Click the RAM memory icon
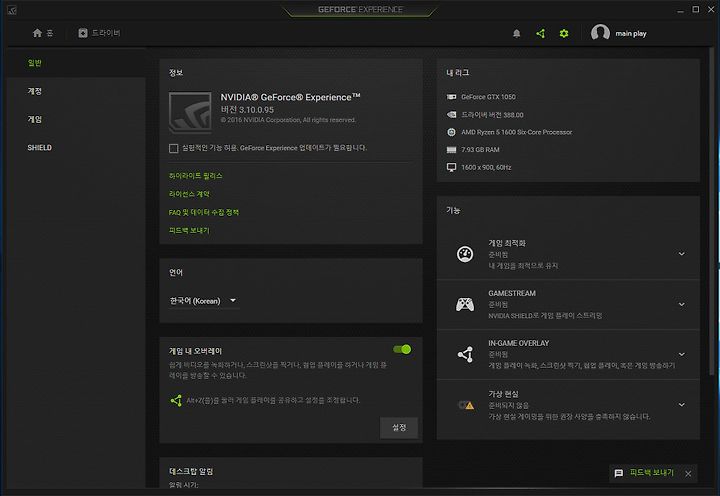Viewport: 720px width, 496px height. click(451, 150)
